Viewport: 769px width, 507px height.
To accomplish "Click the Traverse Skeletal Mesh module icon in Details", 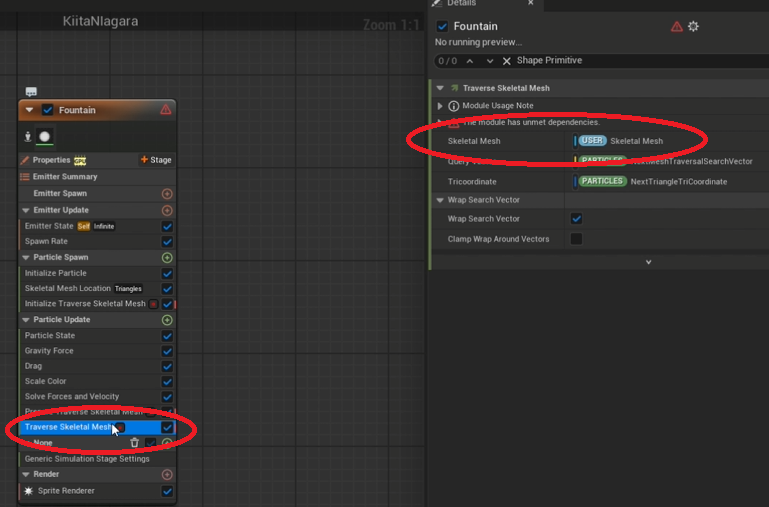I will tap(455, 88).
